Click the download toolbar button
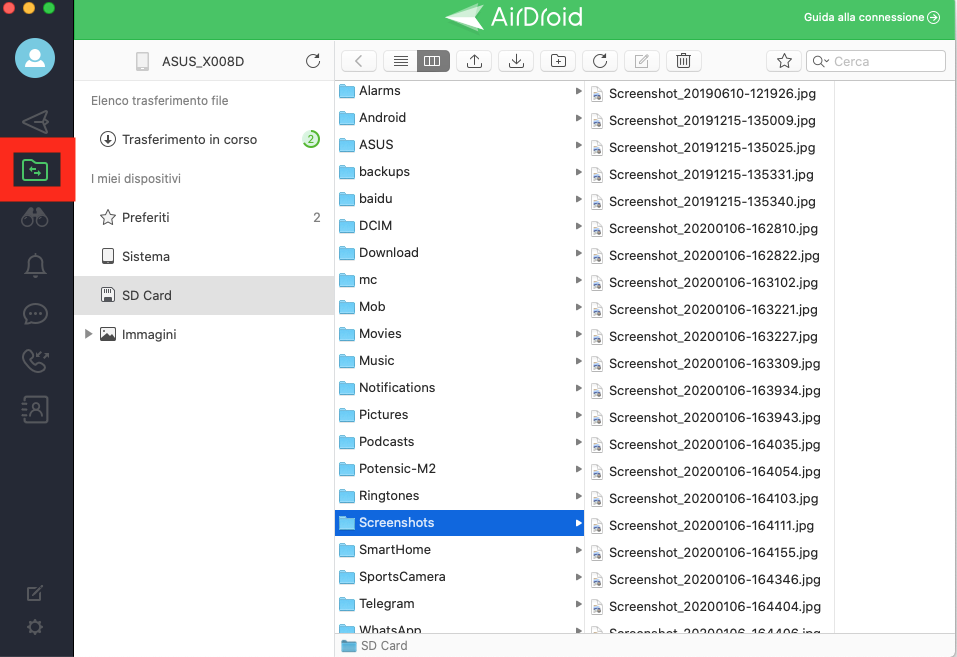The height and width of the screenshot is (657, 957). coord(516,61)
